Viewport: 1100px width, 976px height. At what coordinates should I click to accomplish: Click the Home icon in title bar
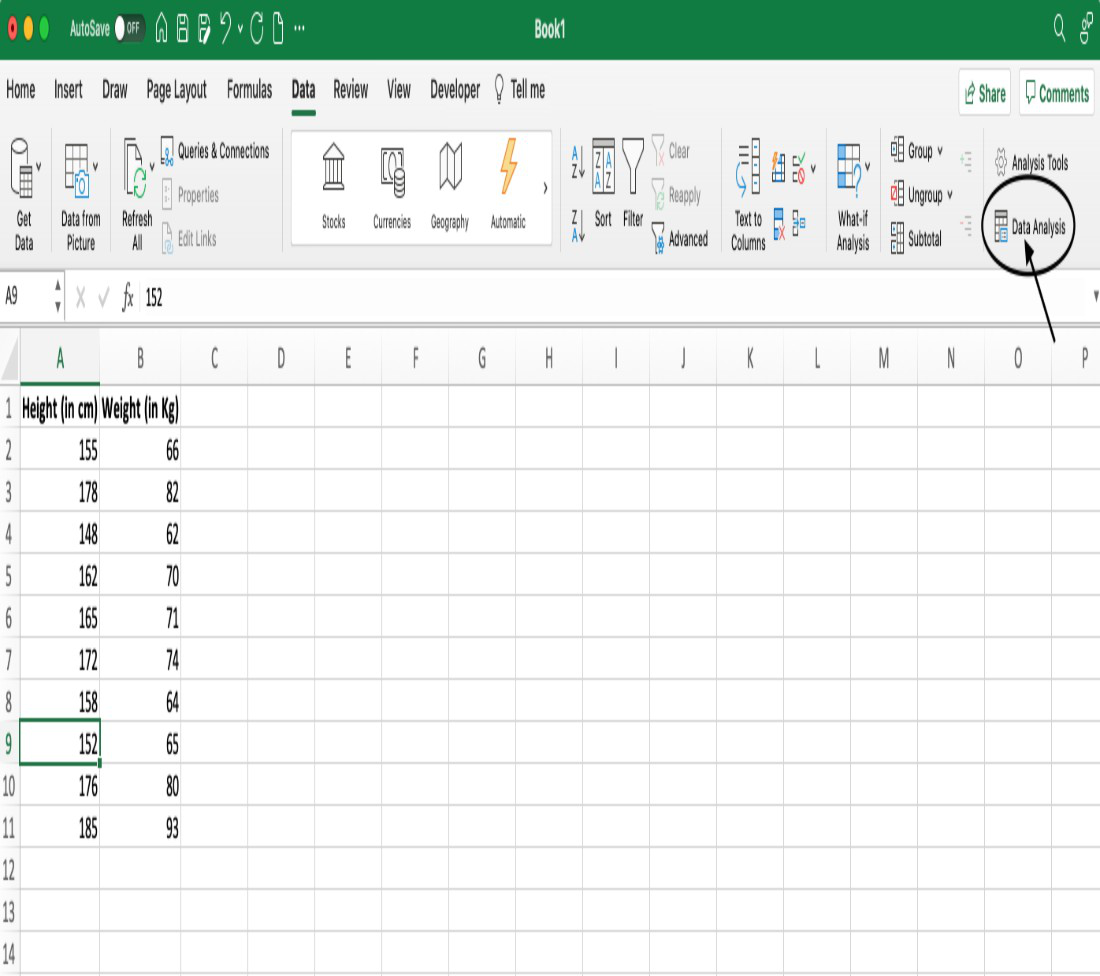tap(161, 29)
